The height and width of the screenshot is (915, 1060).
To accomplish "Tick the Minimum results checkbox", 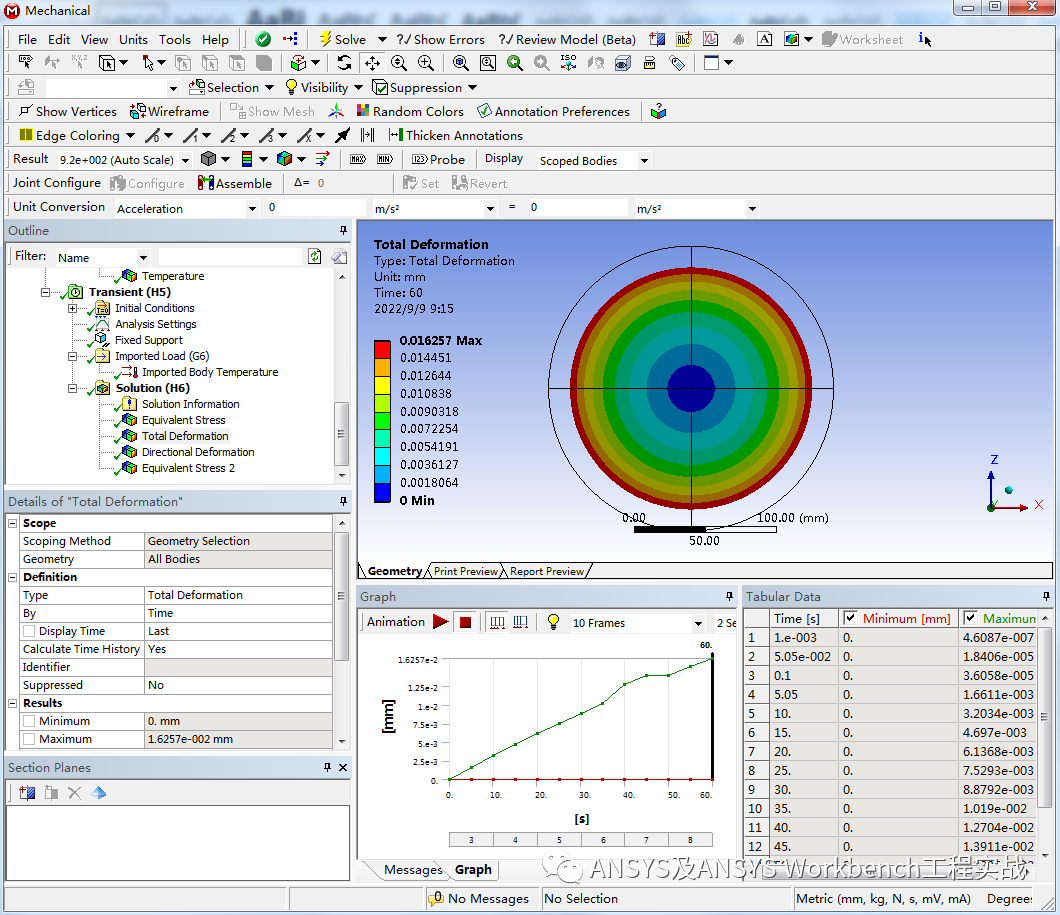I will pos(29,721).
